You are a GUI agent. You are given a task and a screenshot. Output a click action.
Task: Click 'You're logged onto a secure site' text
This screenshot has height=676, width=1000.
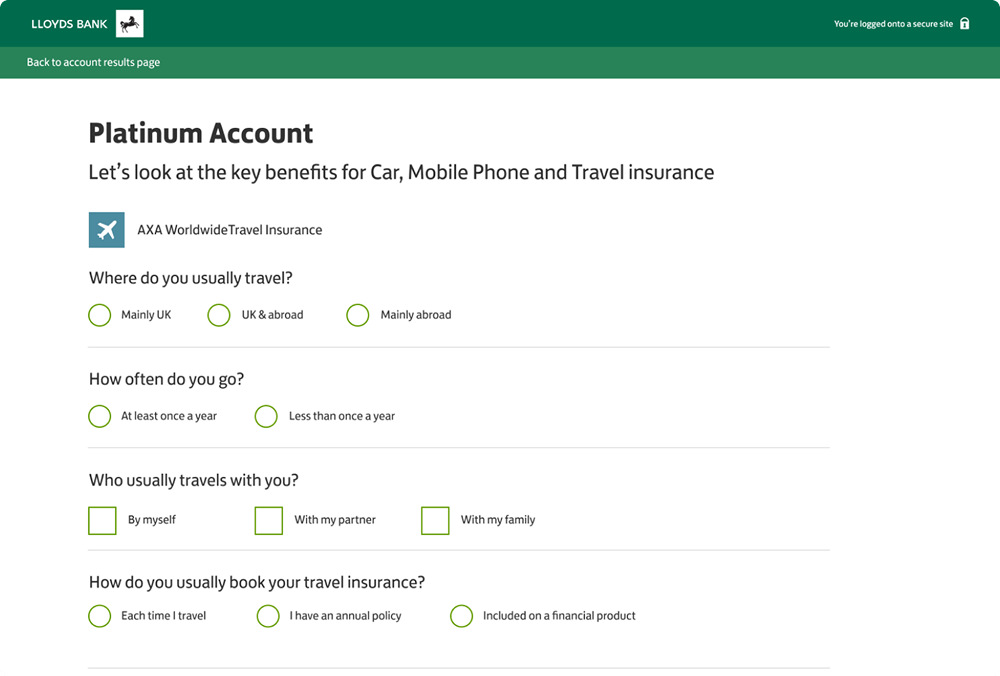click(893, 24)
